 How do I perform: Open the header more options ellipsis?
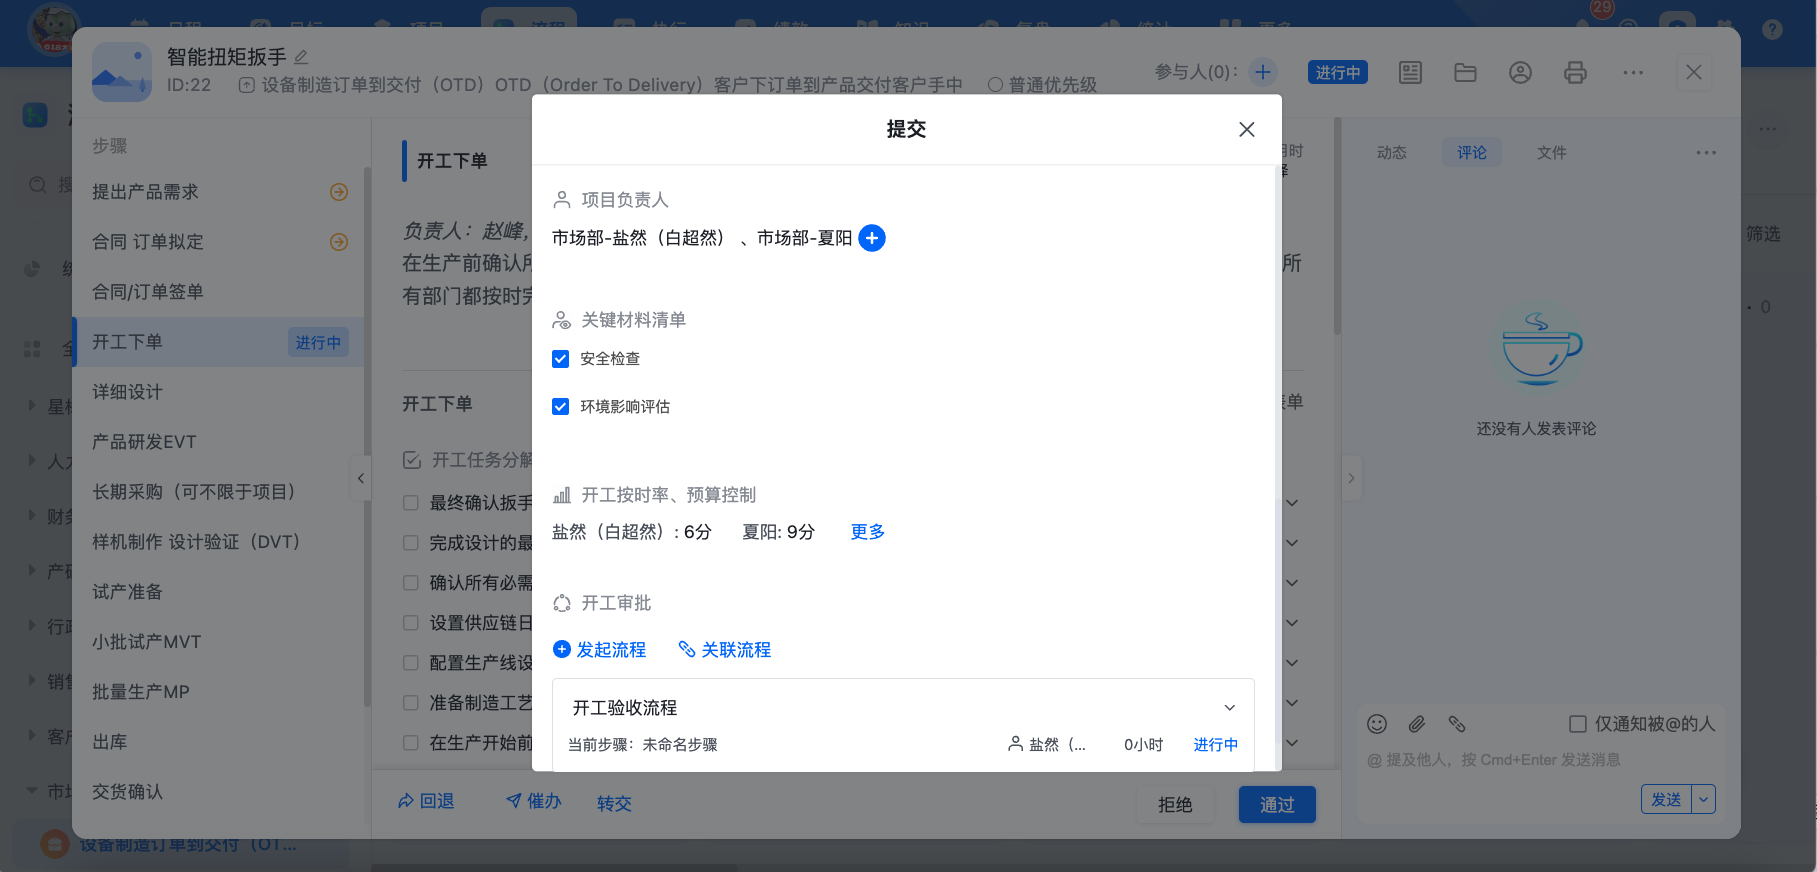1633,72
